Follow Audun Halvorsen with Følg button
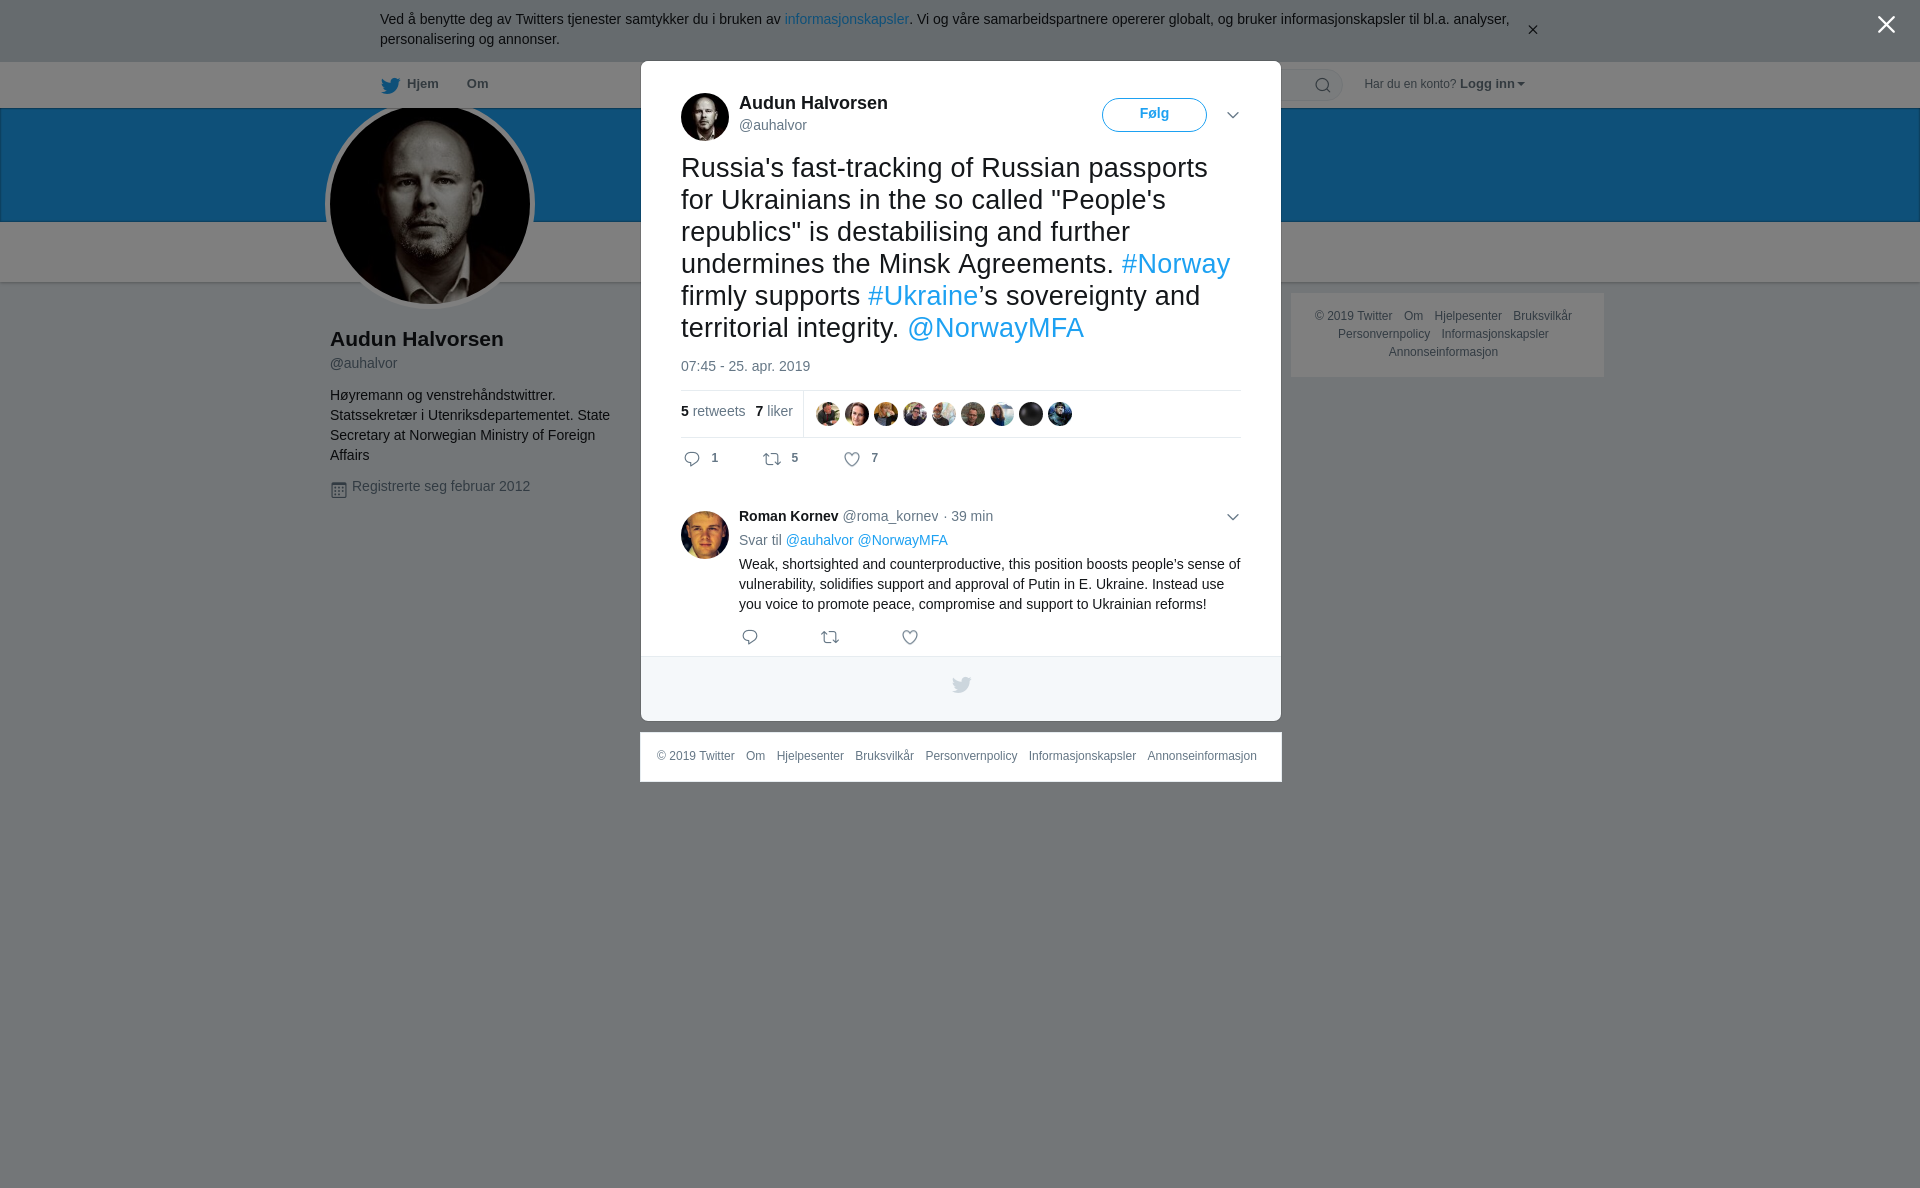Image resolution: width=1920 pixels, height=1188 pixels. pos(1154,115)
